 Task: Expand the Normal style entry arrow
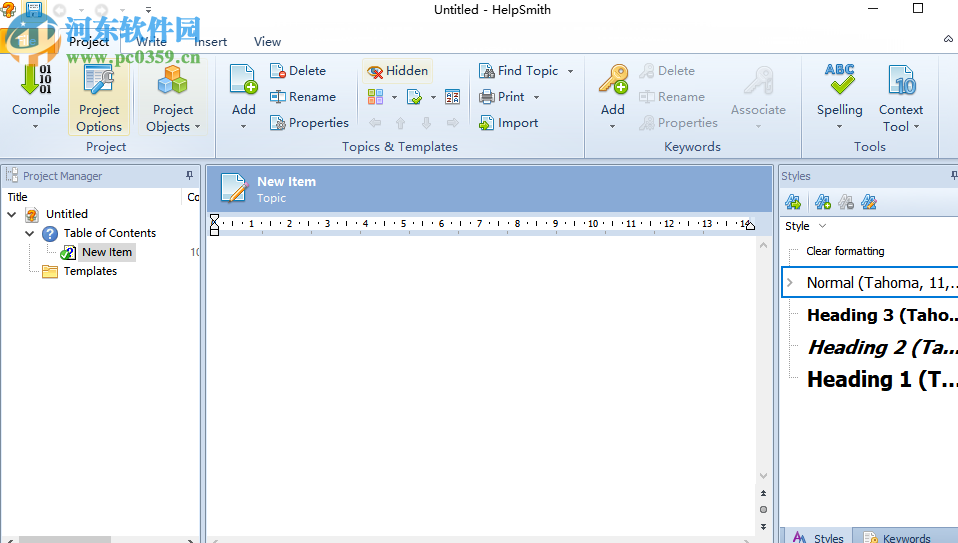(790, 283)
